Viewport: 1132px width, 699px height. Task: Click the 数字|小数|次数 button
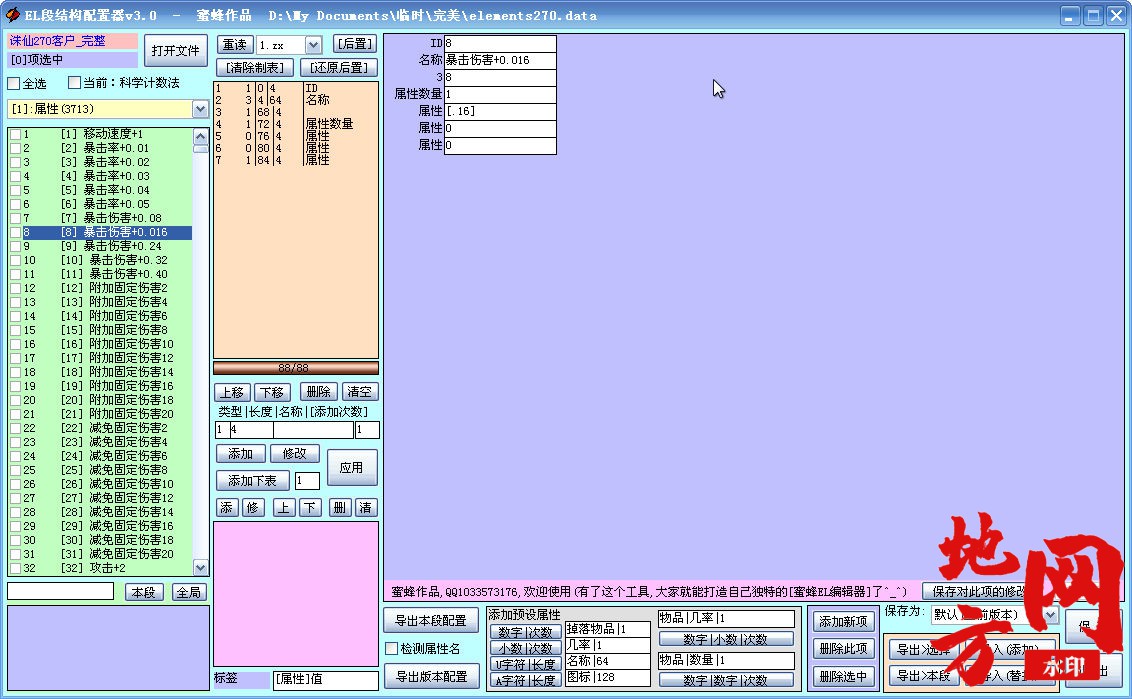click(x=726, y=639)
